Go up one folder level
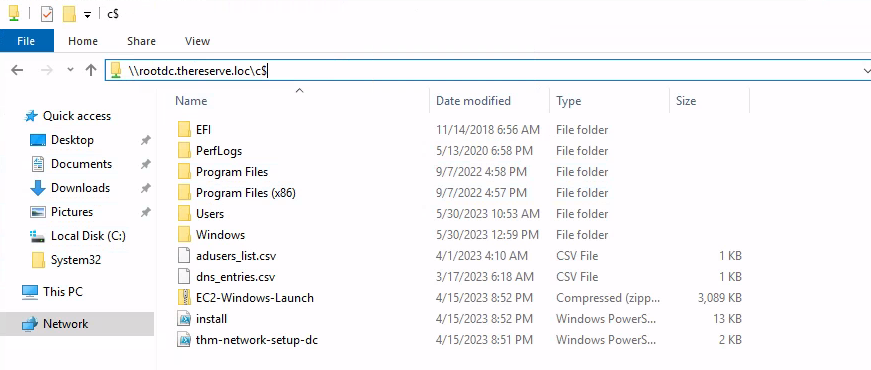This screenshot has height=370, width=871. point(91,70)
